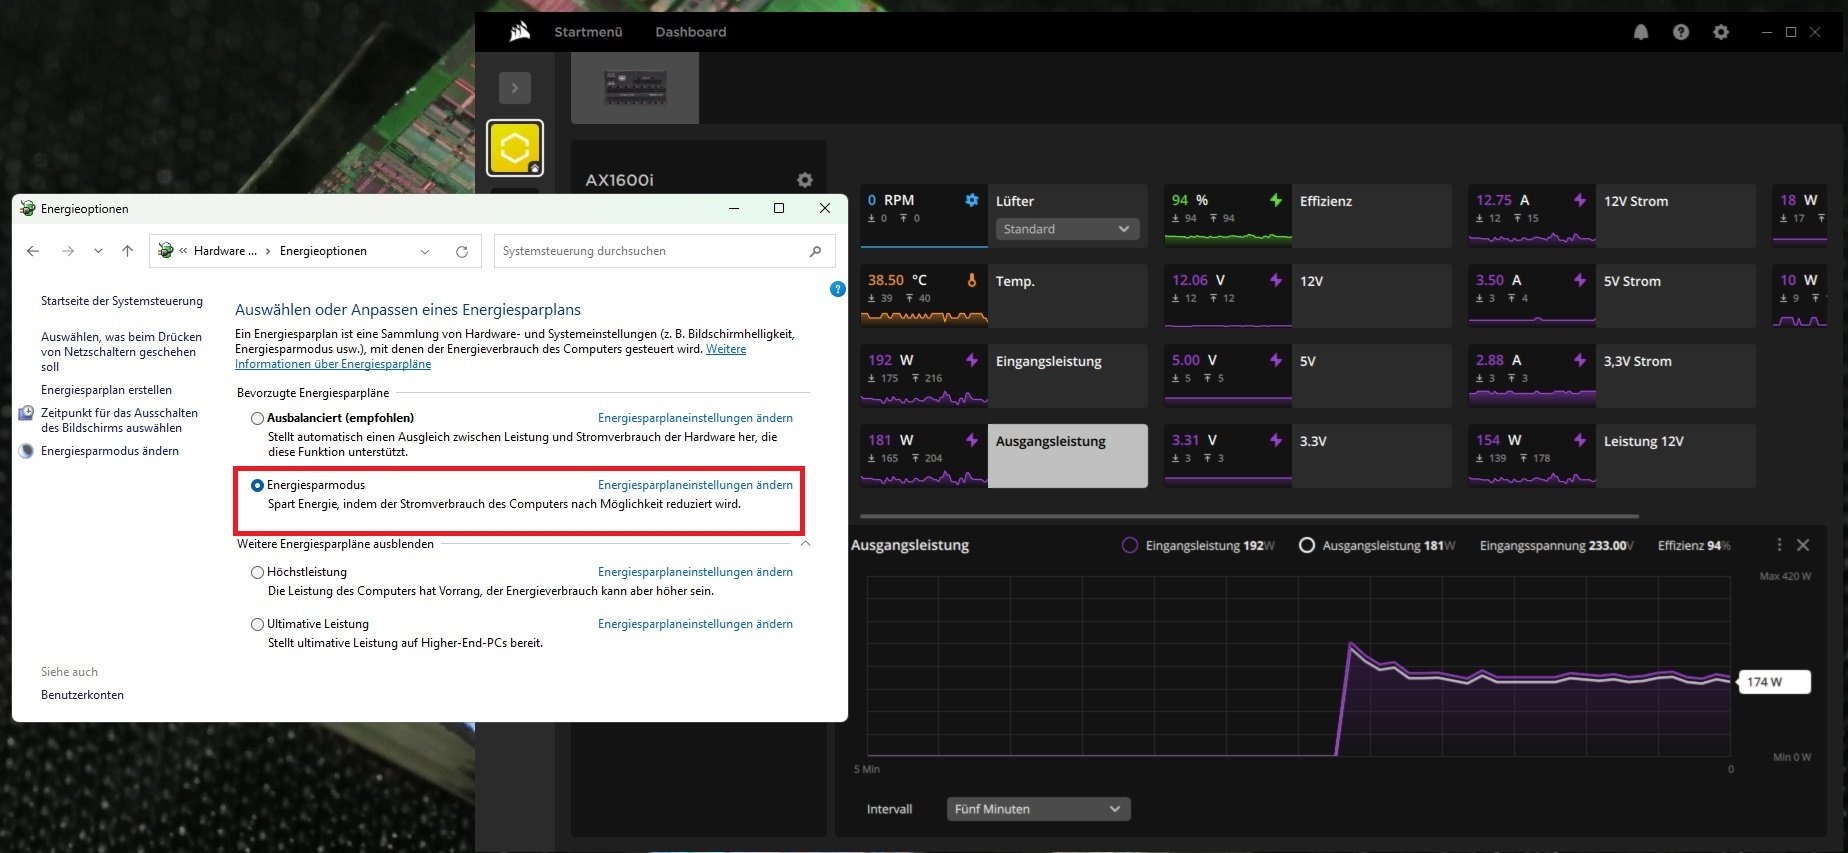This screenshot has width=1848, height=853.
Task: Refresh the Energieoptionen page
Action: click(x=462, y=251)
